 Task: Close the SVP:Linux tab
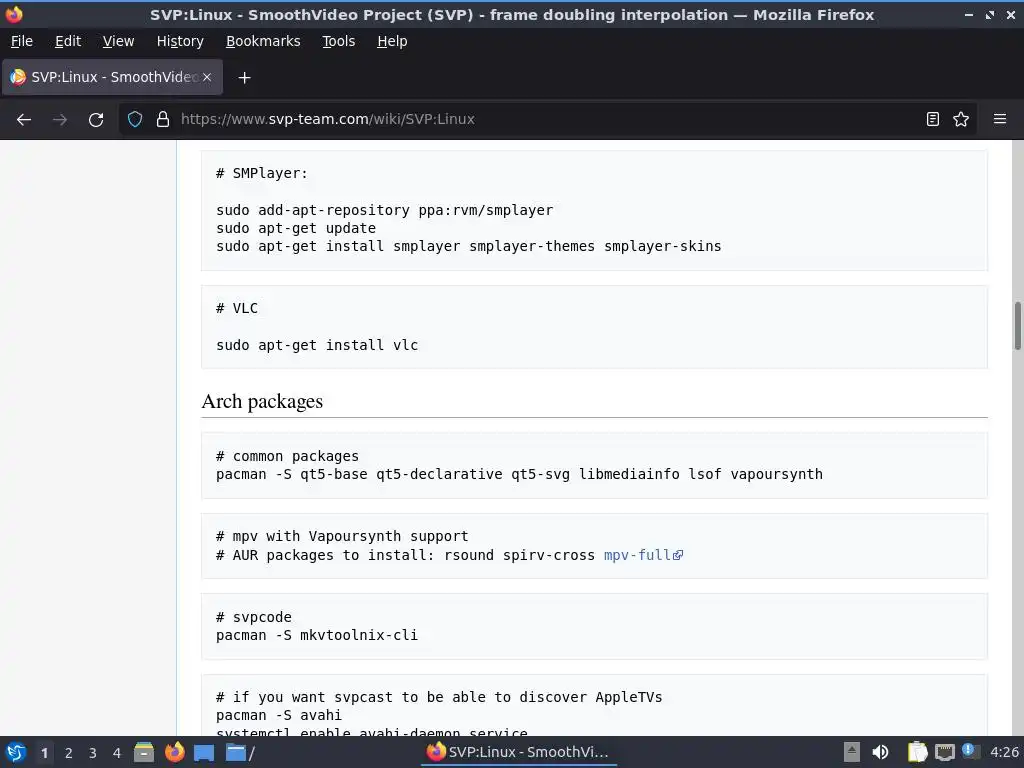207,77
